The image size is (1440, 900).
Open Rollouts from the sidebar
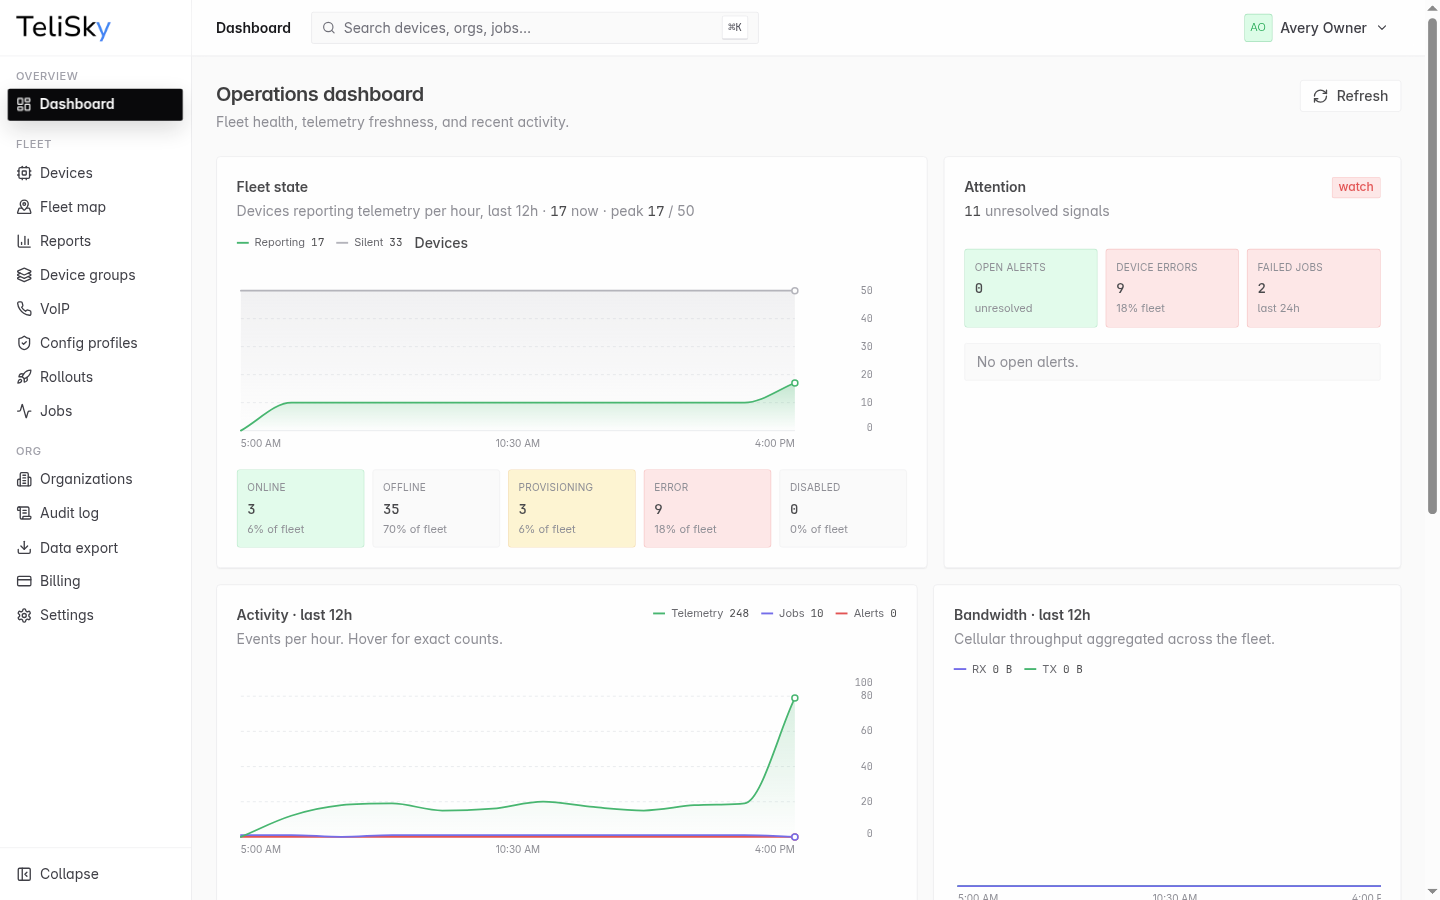click(95, 377)
